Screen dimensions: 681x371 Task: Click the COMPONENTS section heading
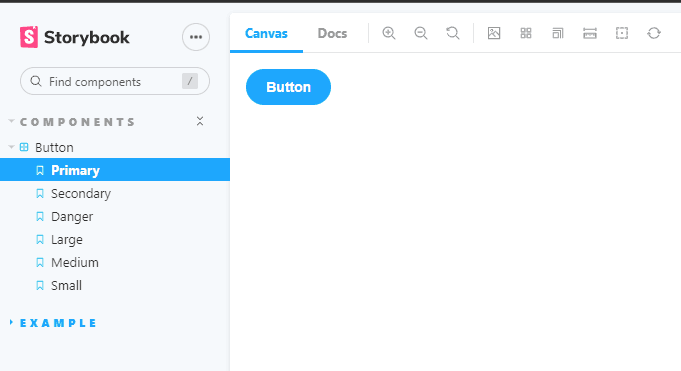coord(77,122)
